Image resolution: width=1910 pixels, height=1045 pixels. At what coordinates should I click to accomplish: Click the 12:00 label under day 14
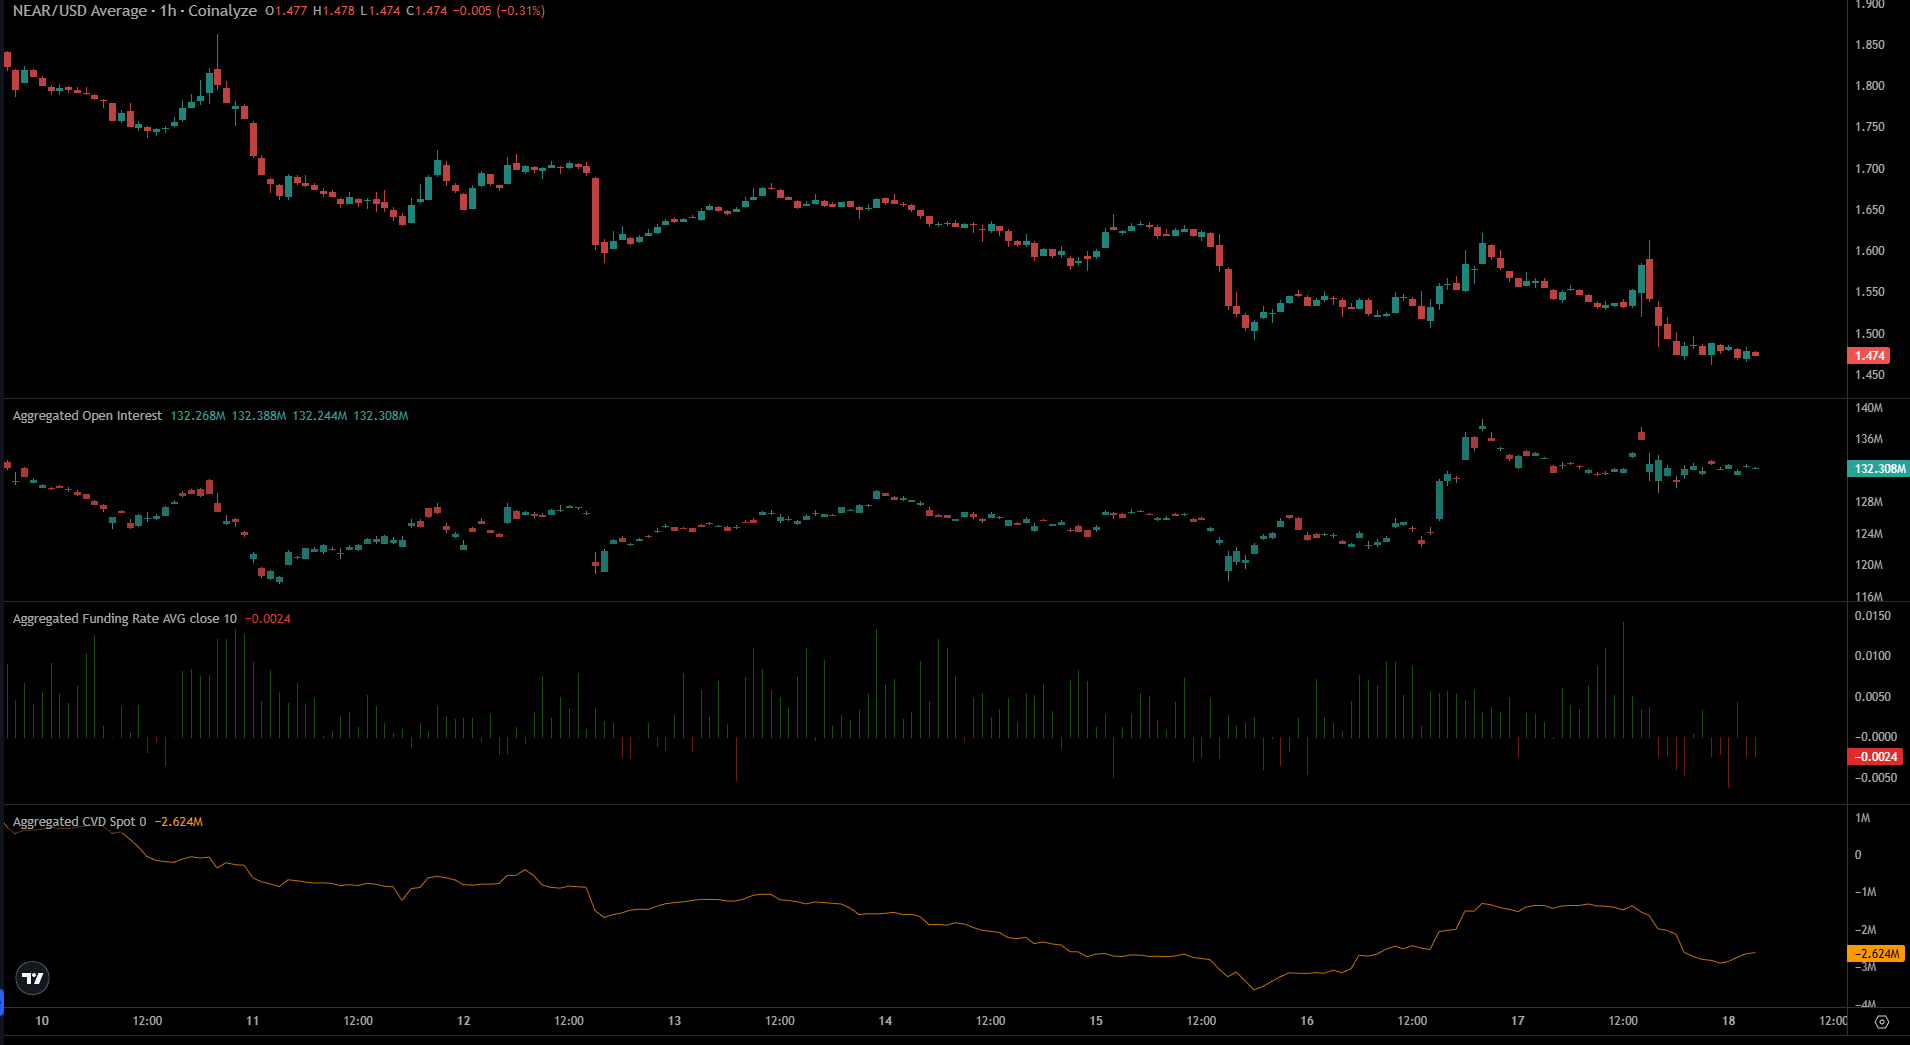click(x=991, y=1021)
